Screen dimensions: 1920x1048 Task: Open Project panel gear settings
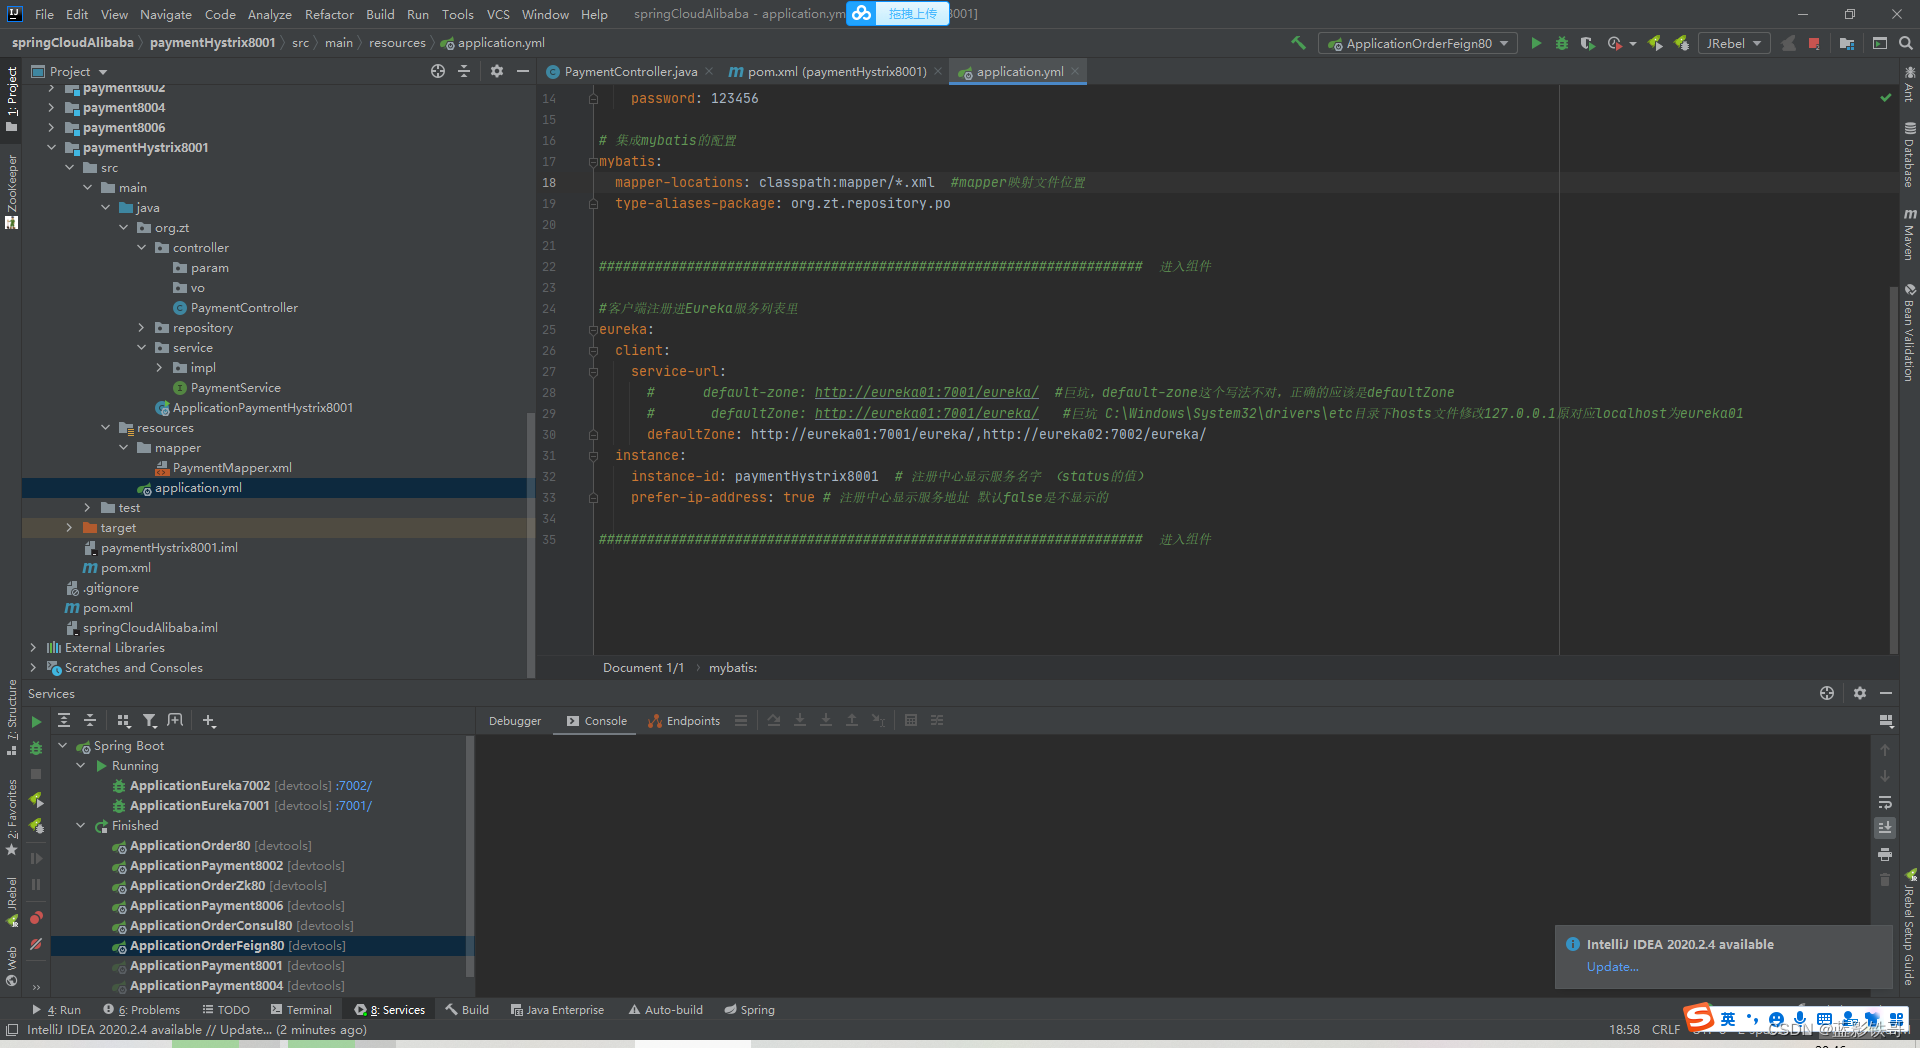(x=497, y=71)
